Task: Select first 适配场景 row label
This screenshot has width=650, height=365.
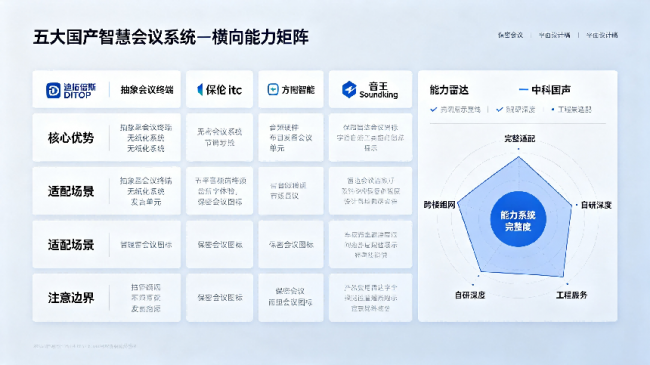Action: click(x=71, y=191)
